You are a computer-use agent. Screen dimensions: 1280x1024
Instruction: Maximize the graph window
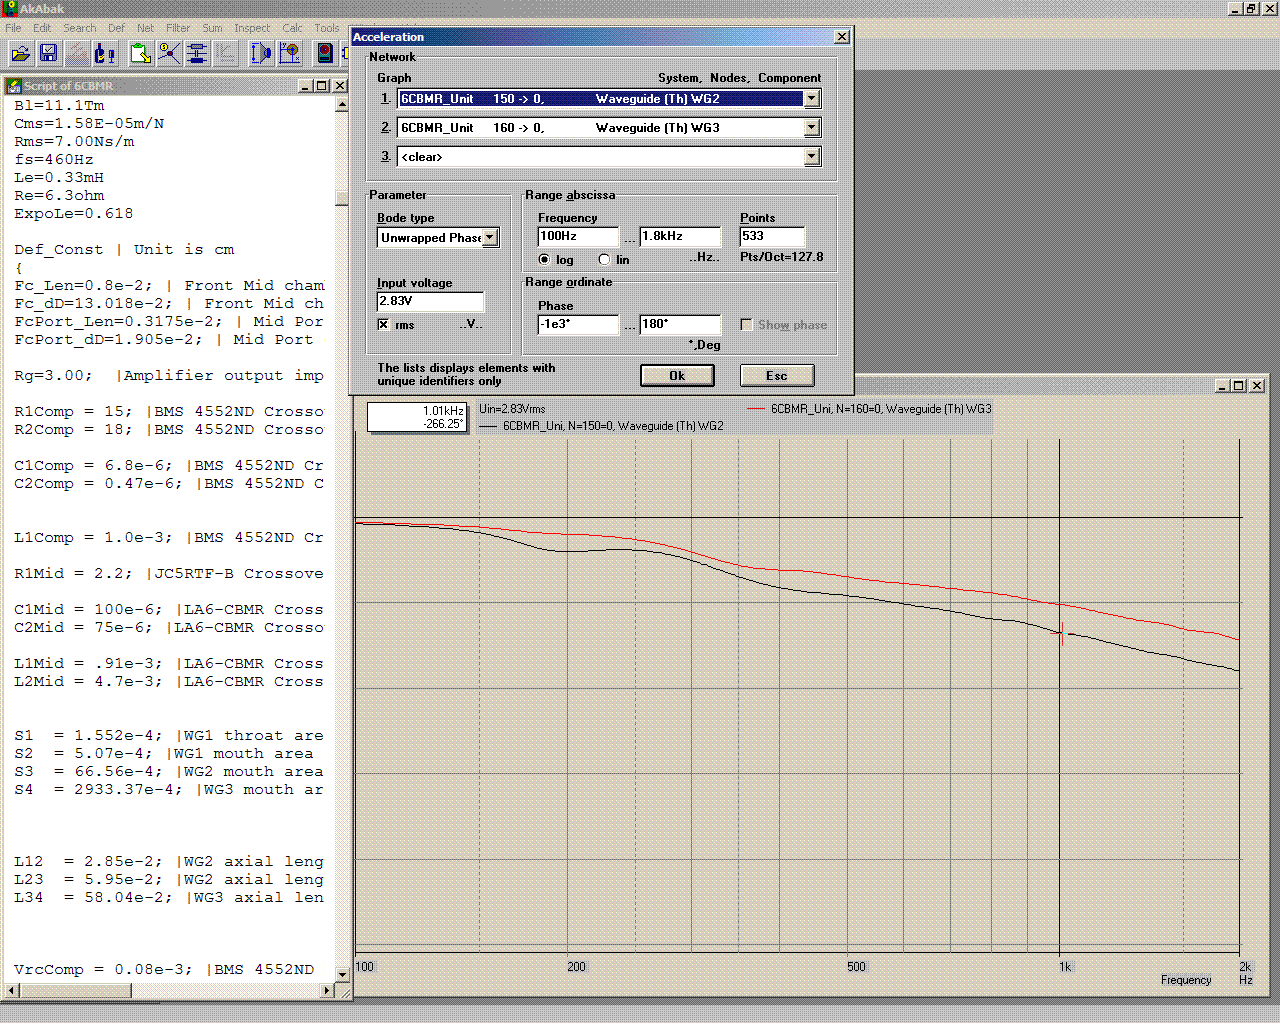pyautogui.click(x=1238, y=386)
